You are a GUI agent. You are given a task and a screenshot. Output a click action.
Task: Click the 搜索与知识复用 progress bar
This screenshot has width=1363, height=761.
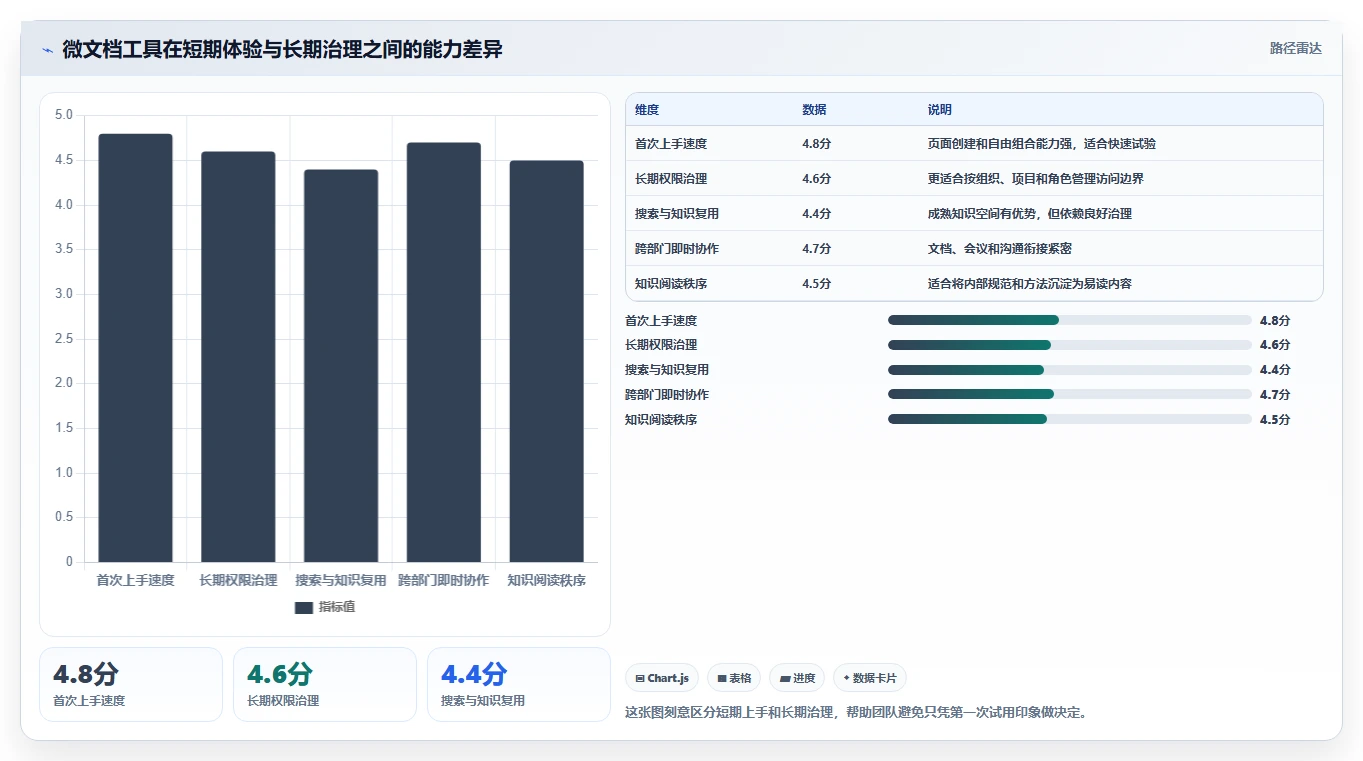1070,370
